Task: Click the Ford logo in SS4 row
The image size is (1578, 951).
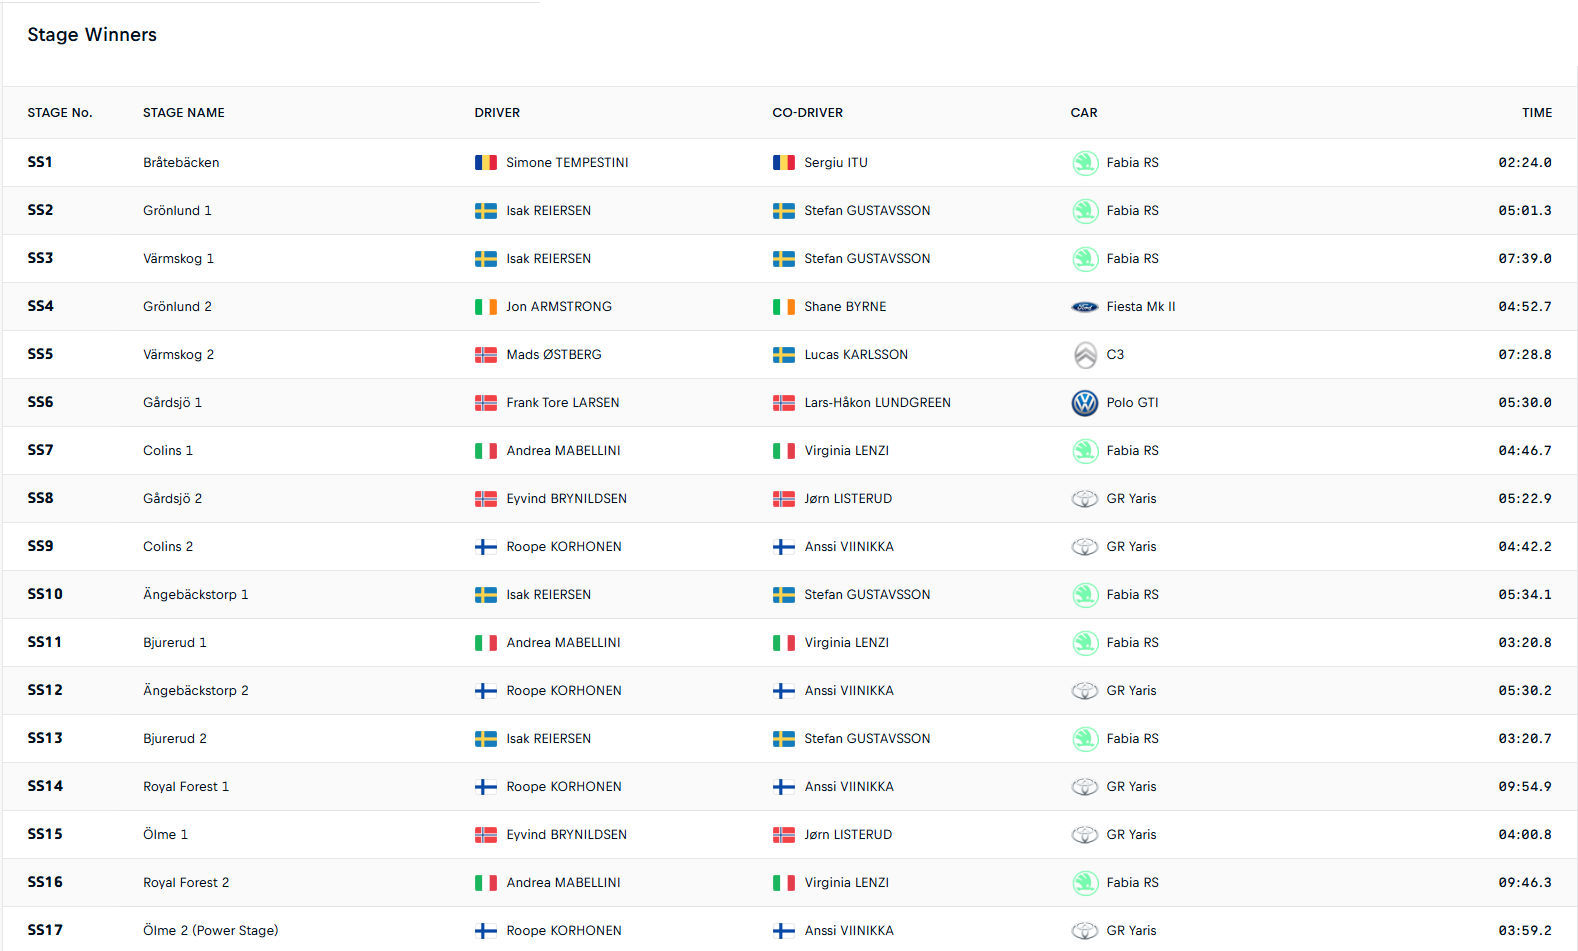Action: [x=1084, y=307]
